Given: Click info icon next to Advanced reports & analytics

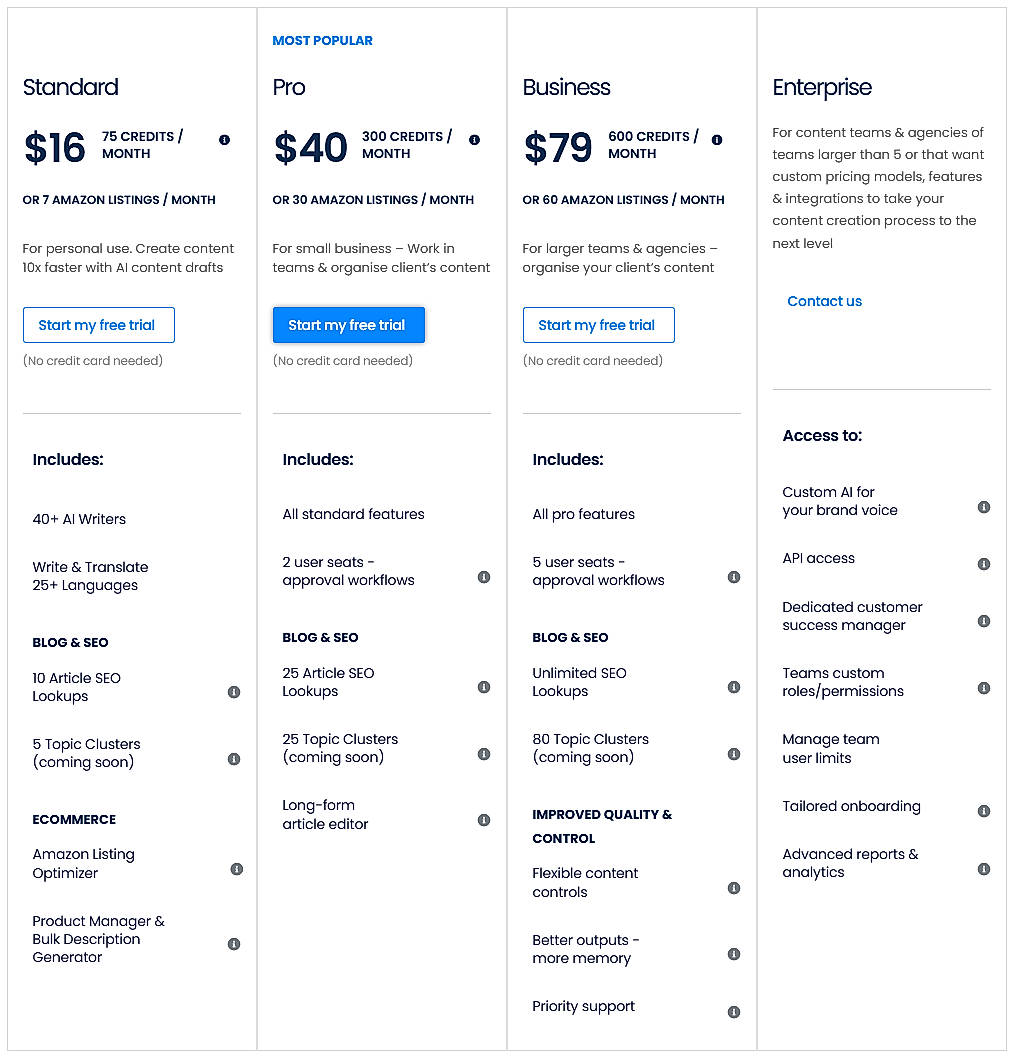Looking at the screenshot, I should click(x=984, y=869).
